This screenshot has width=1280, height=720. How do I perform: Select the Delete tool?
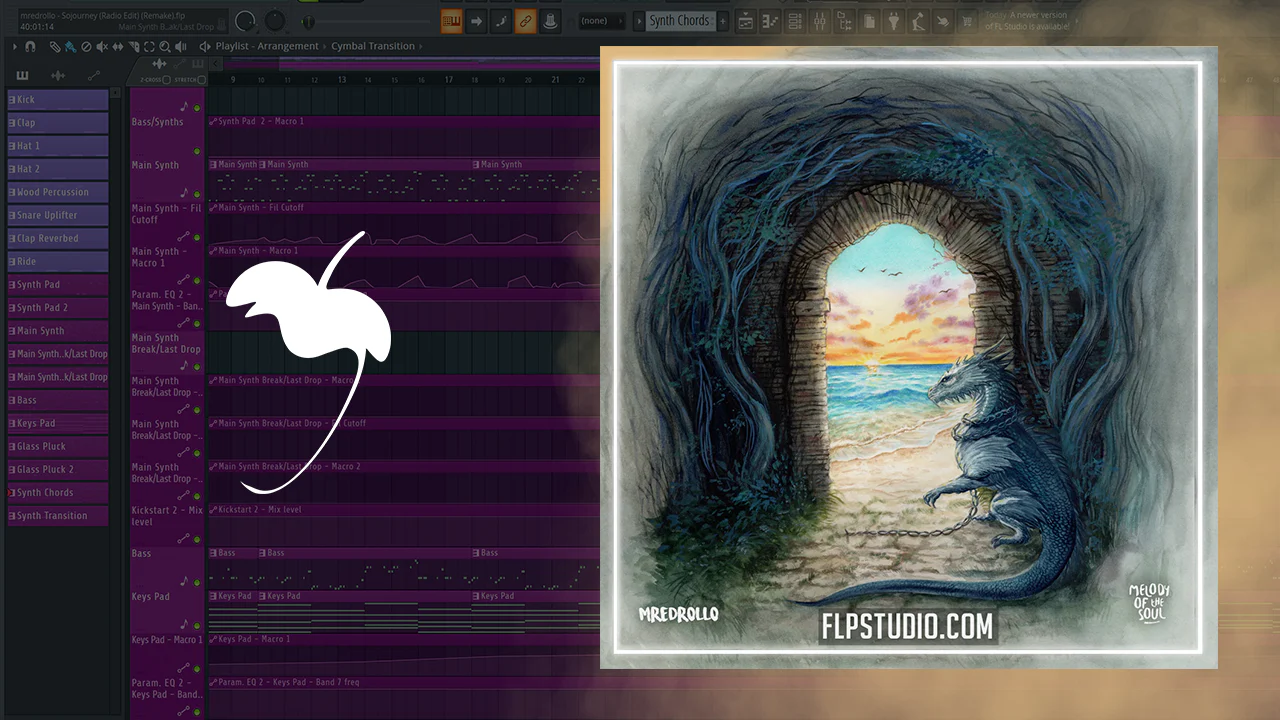click(86, 46)
